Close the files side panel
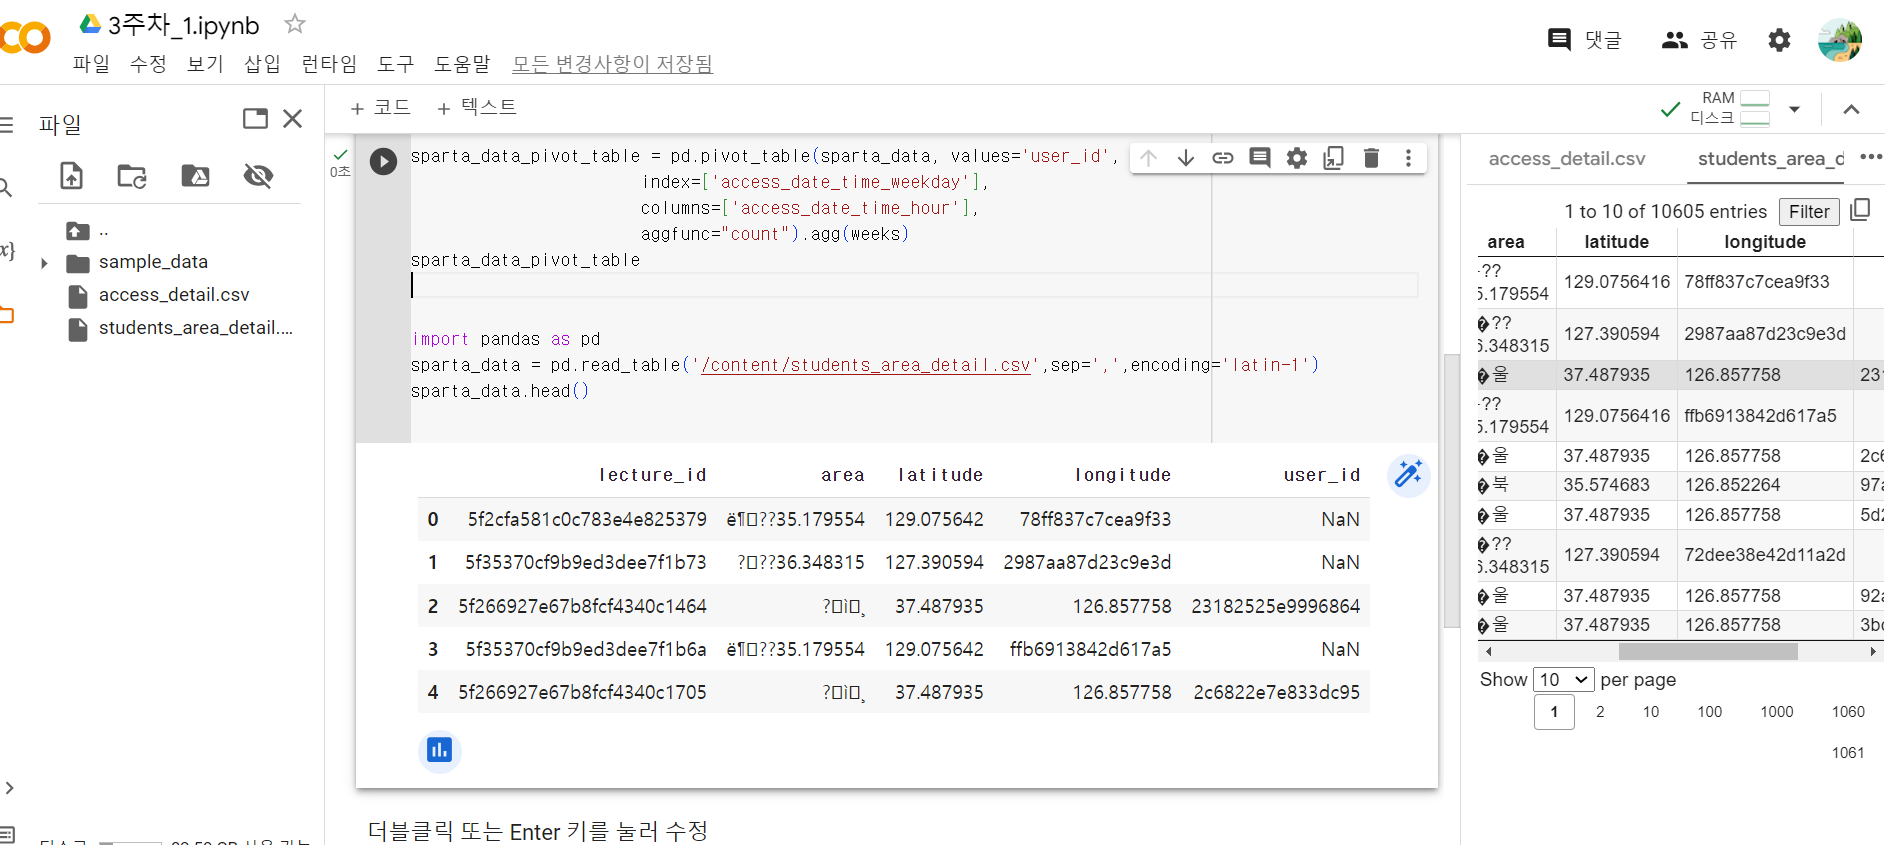The width and height of the screenshot is (1885, 845). pos(293,118)
